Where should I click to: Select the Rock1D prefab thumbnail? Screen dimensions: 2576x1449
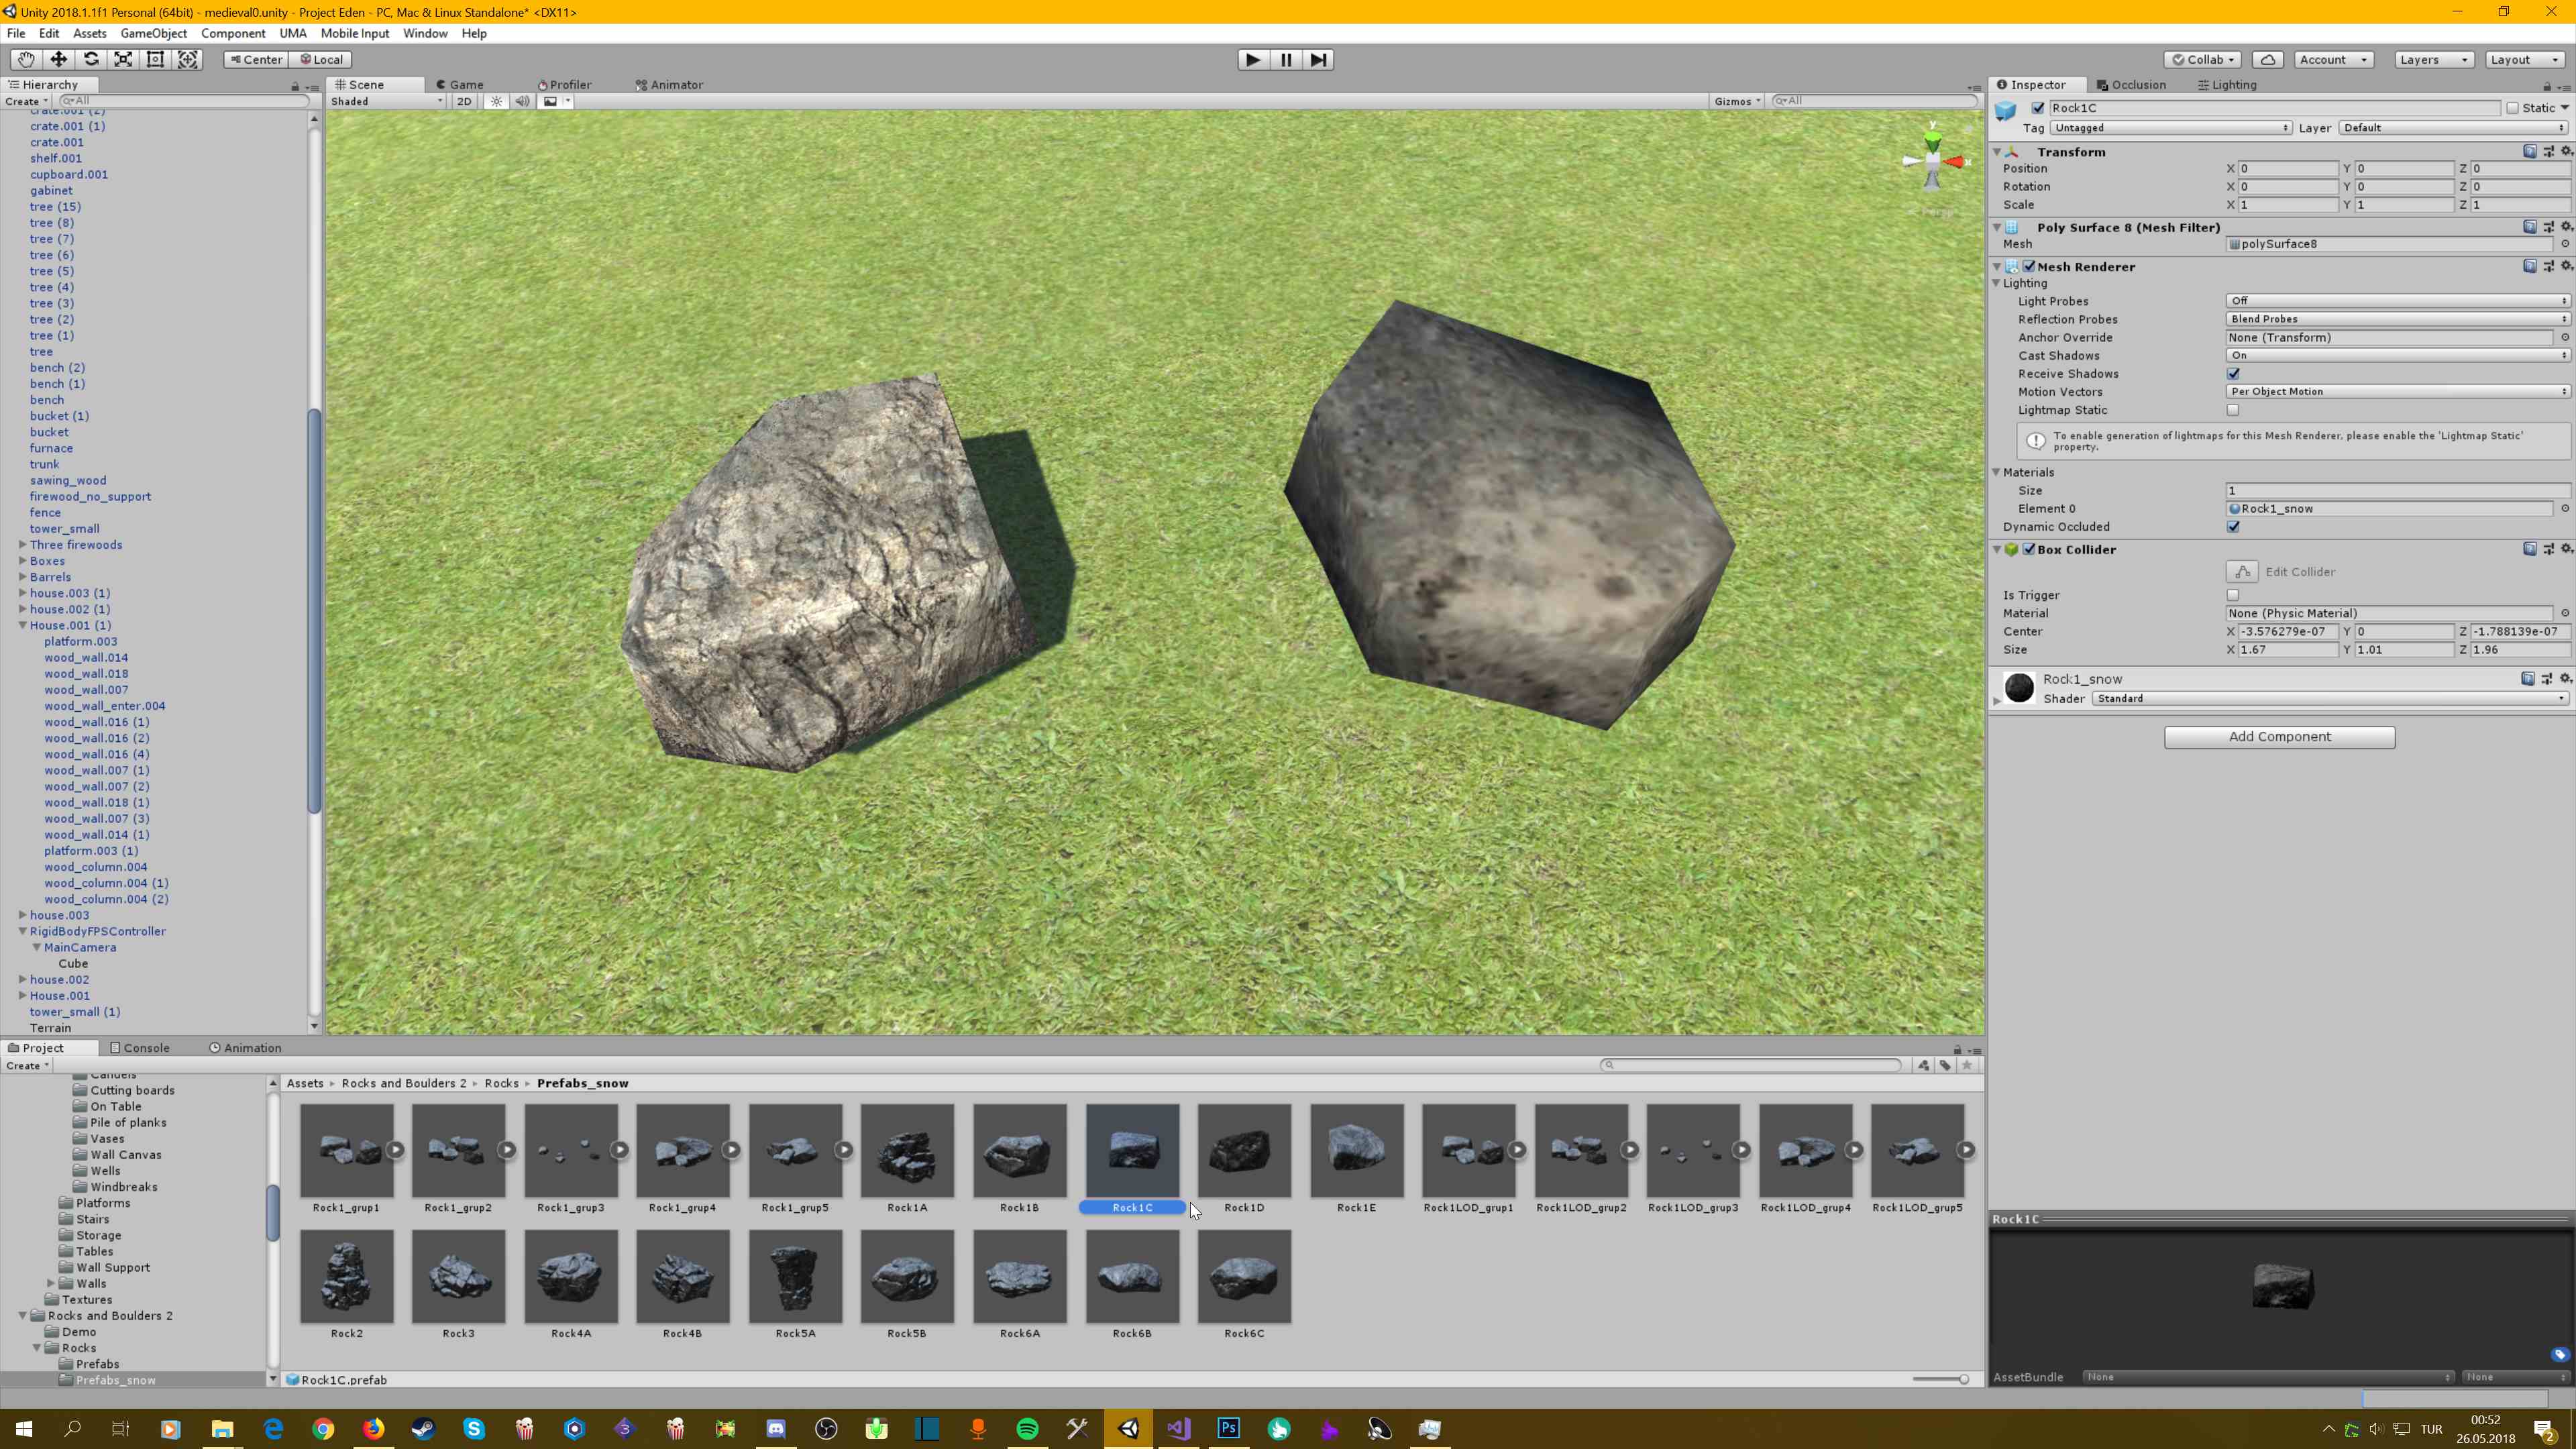coord(1244,1150)
